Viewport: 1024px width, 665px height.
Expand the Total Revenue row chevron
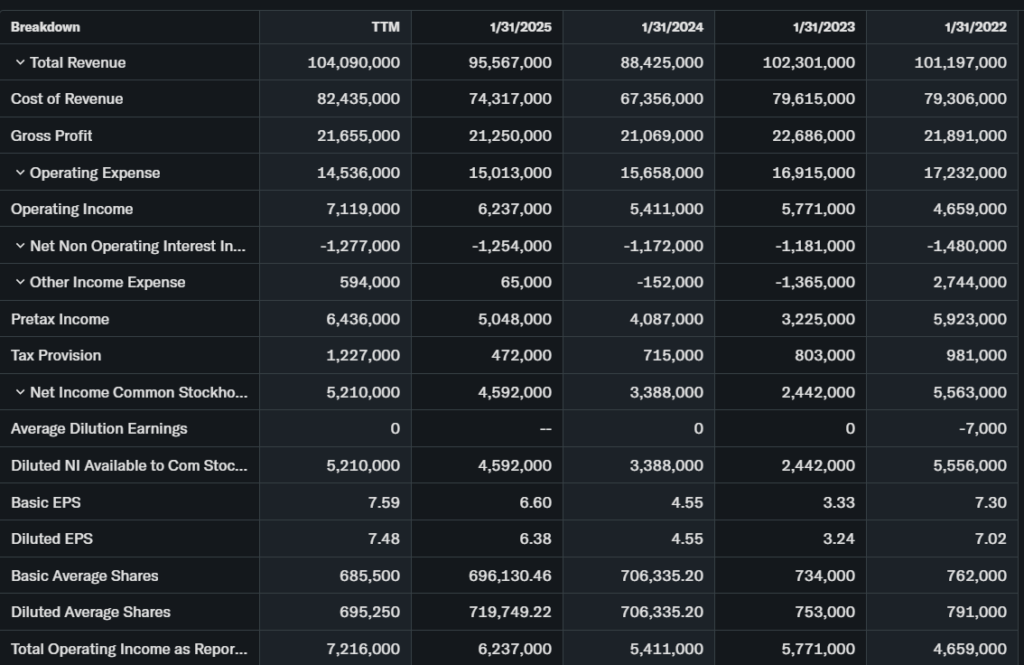point(20,63)
